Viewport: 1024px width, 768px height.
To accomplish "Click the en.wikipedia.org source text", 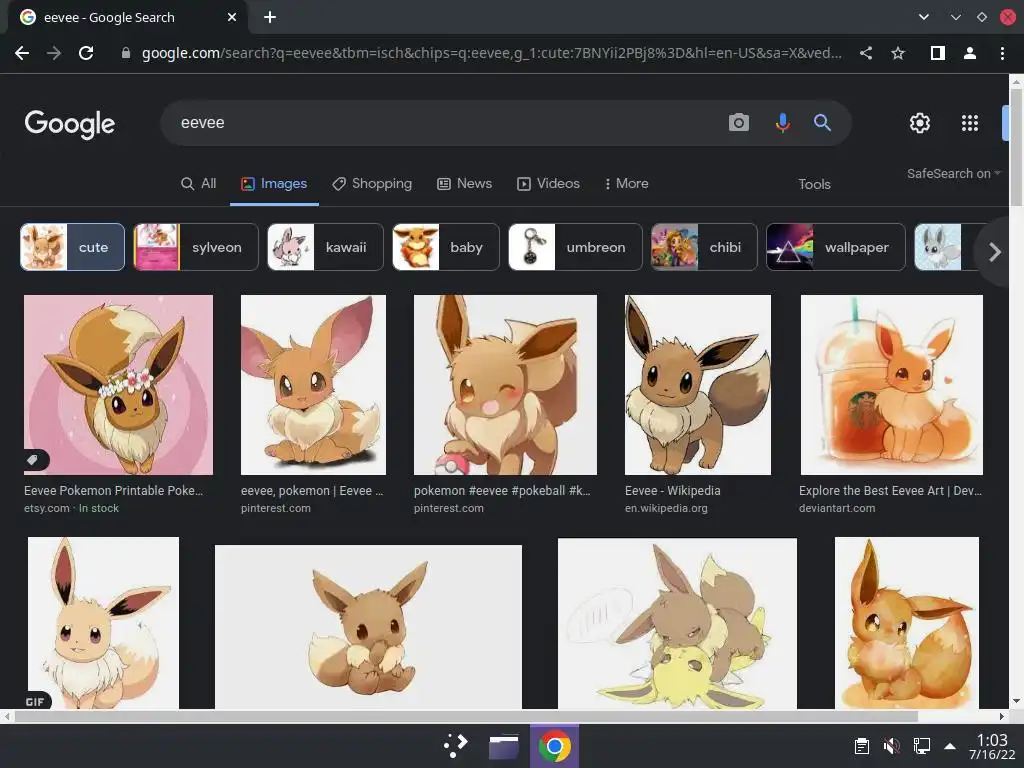I will 666,508.
